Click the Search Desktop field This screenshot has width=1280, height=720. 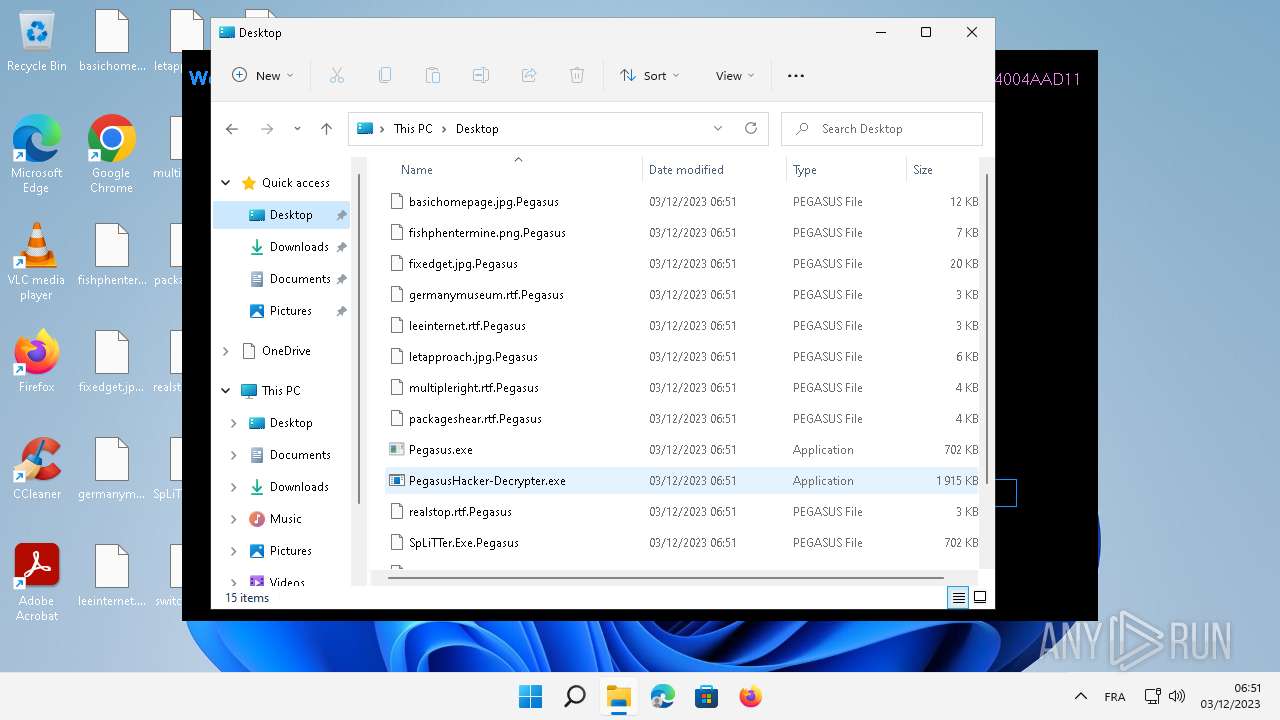[881, 128]
